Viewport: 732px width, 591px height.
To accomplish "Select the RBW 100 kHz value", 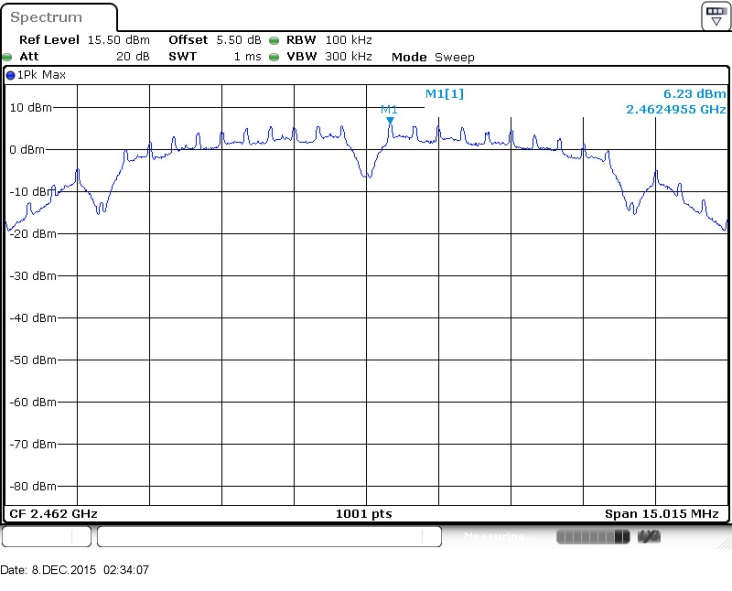I will (x=348, y=40).
